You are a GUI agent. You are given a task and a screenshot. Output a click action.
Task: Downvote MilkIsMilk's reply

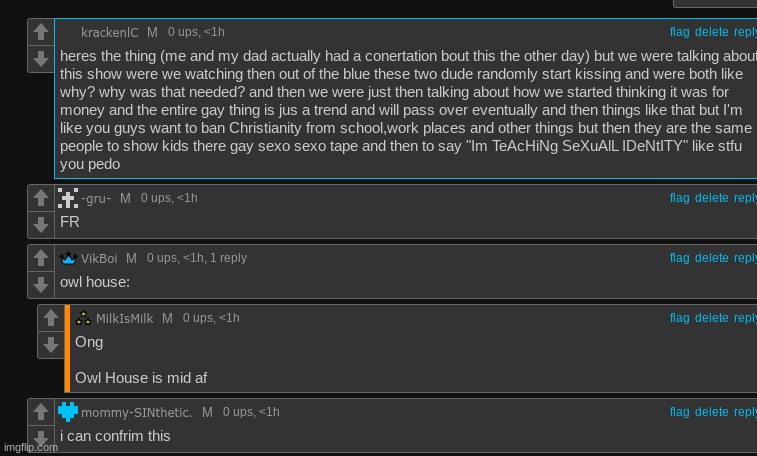(x=51, y=345)
